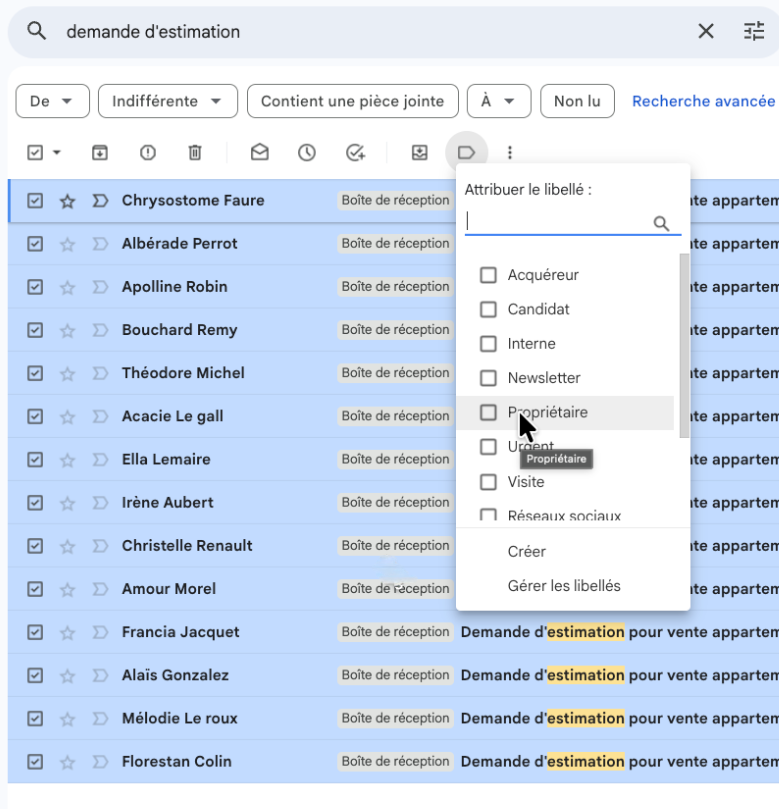Report selected emails as spam
Screen dimensions: 779x809
coord(148,153)
